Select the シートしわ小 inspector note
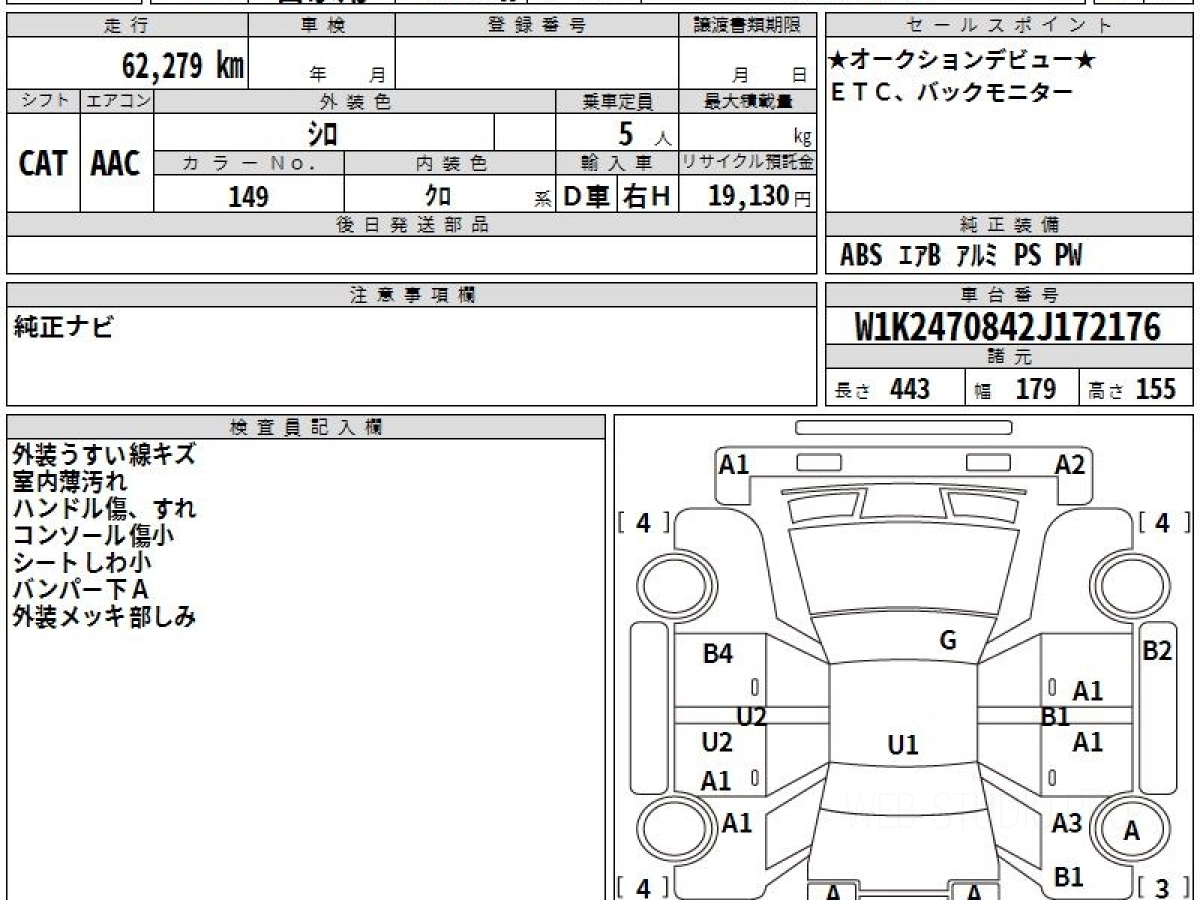This screenshot has width=1200, height=900. point(82,562)
